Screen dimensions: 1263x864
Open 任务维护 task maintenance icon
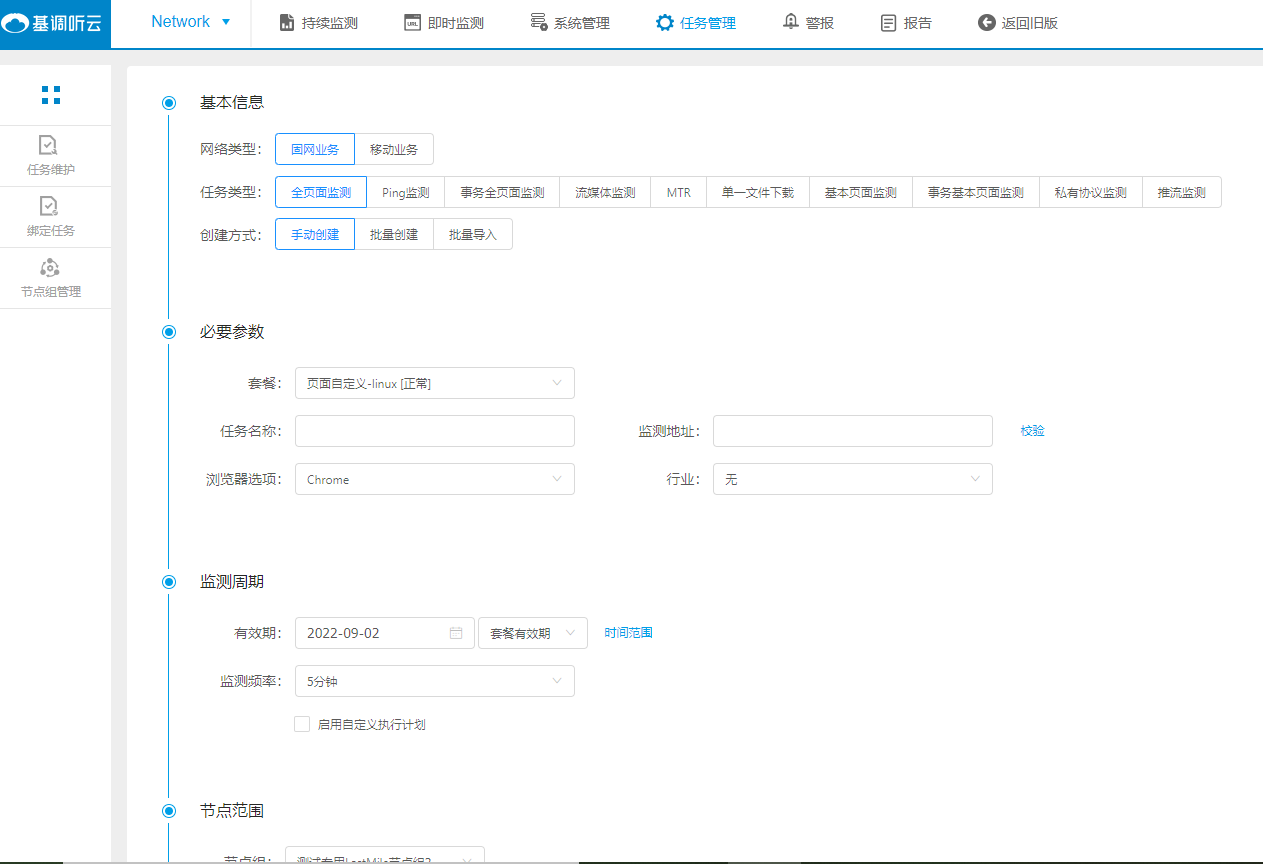pyautogui.click(x=49, y=146)
